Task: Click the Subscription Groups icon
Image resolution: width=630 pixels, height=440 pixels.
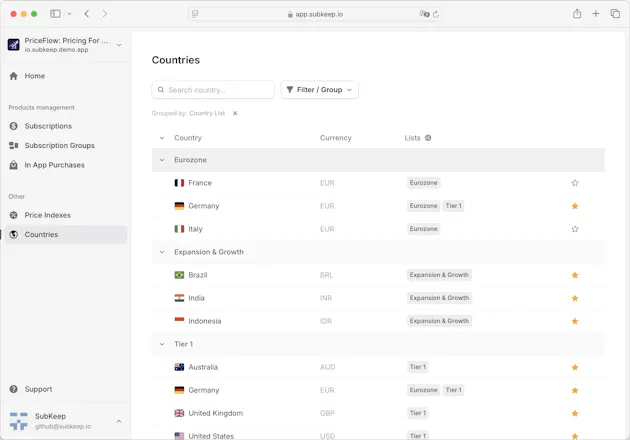Action: 13,145
